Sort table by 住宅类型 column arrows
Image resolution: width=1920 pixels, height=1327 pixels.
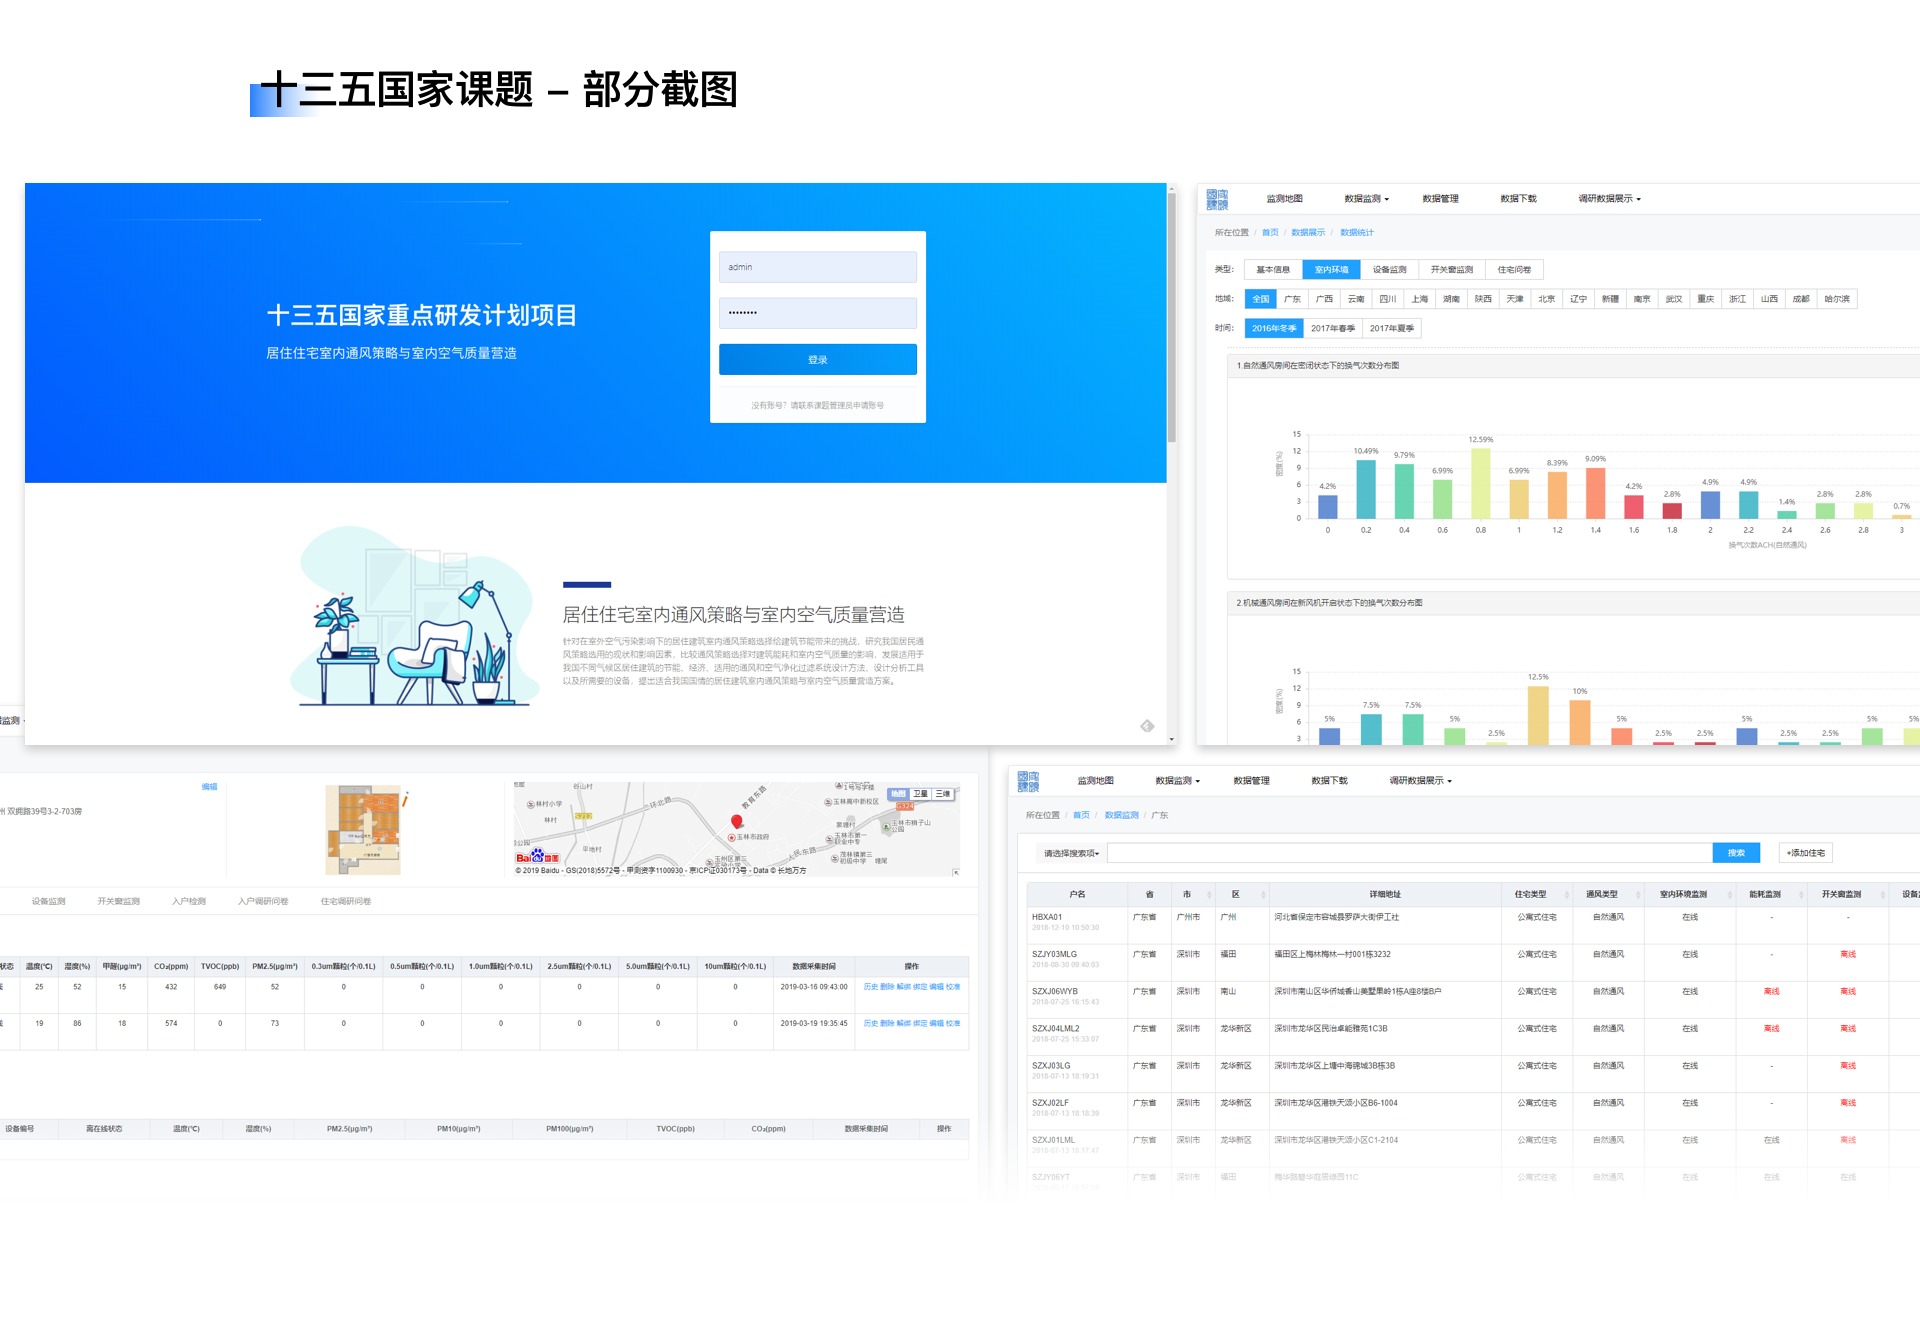point(1565,895)
